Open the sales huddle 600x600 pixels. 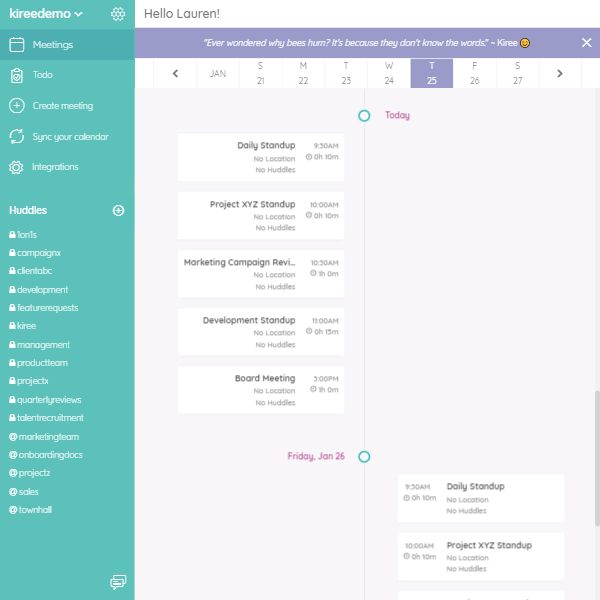(x=24, y=492)
